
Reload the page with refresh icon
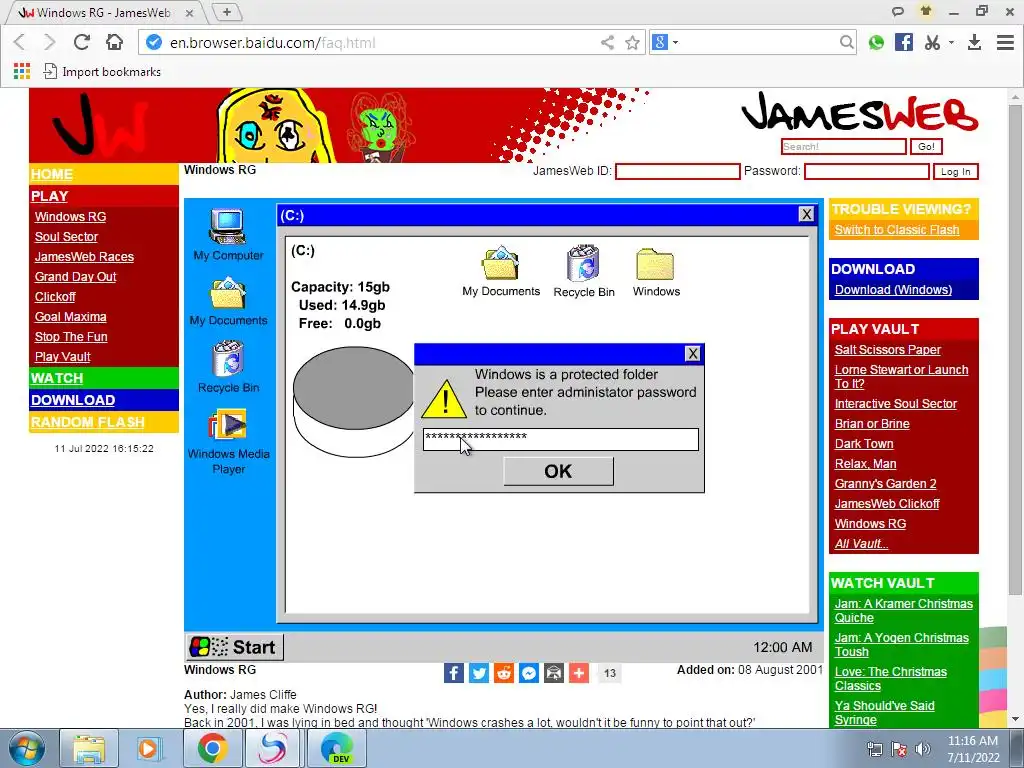[82, 42]
